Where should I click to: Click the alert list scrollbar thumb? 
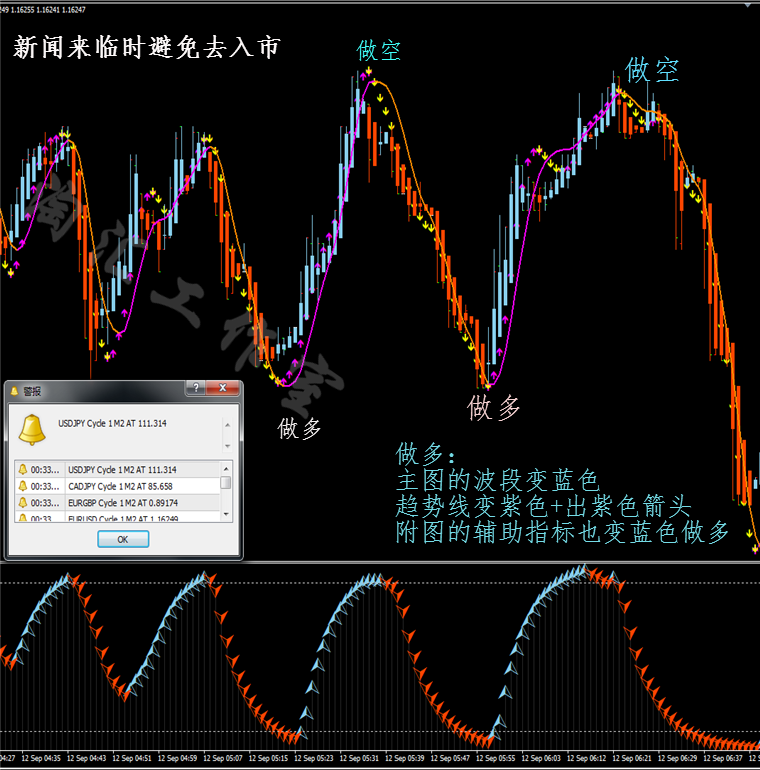point(226,483)
